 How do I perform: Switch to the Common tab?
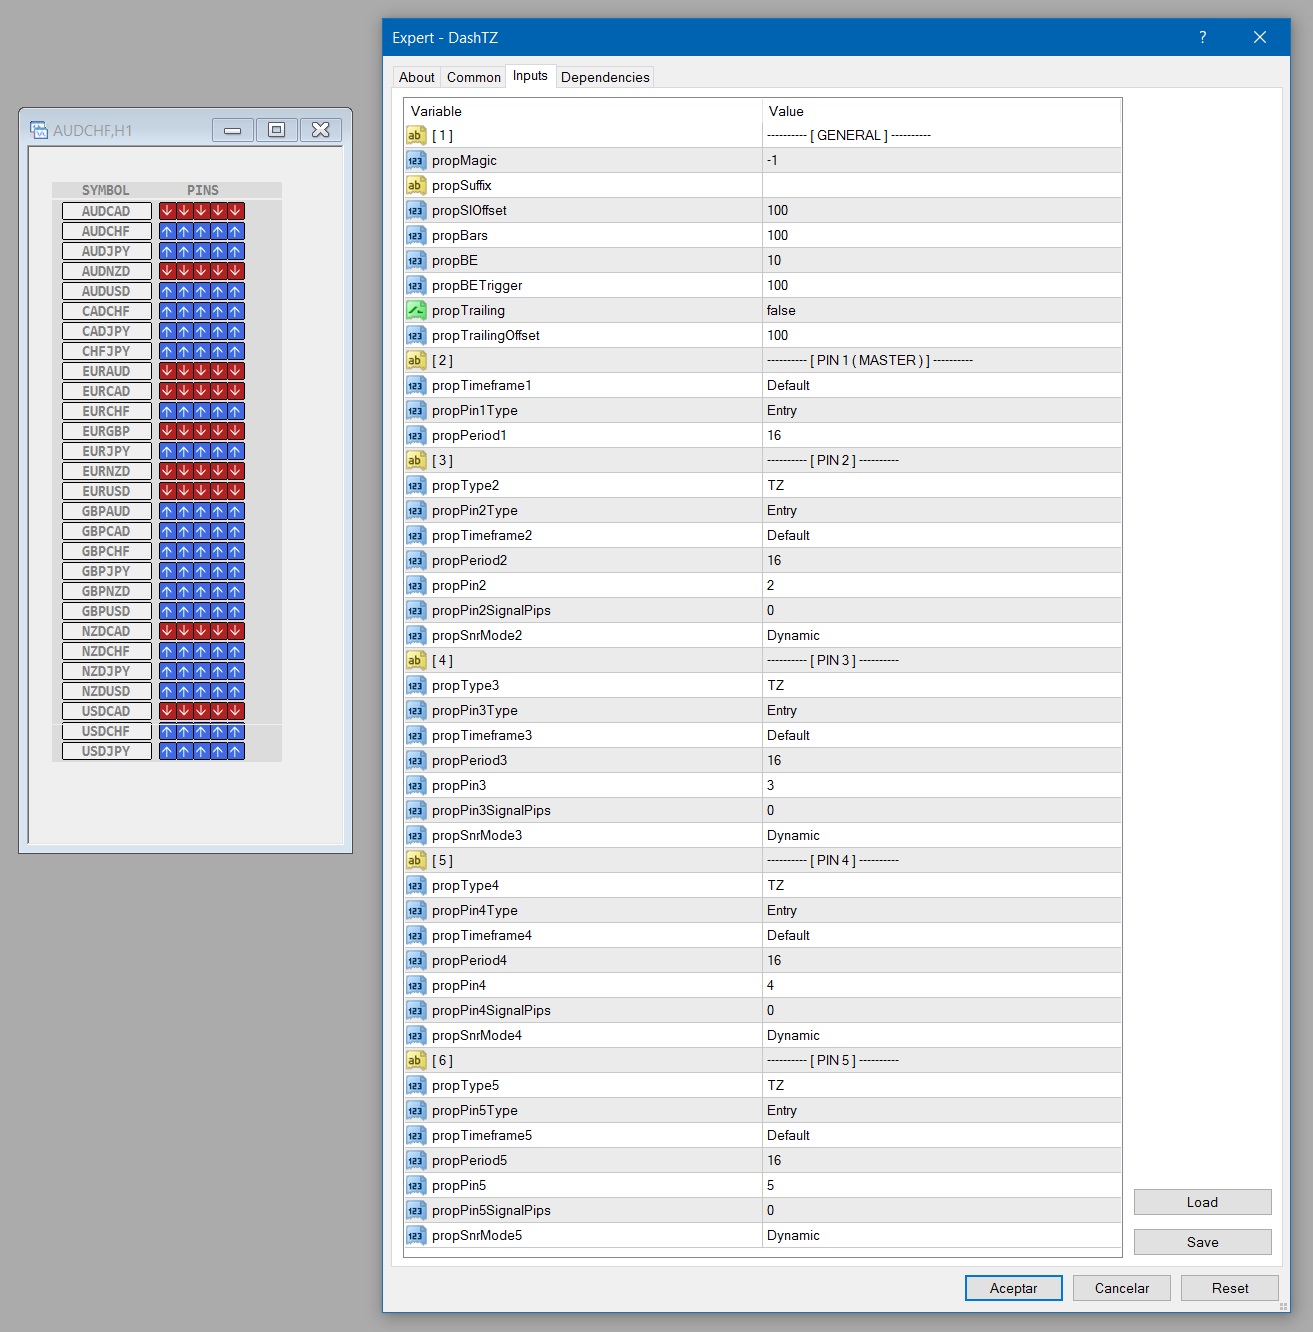click(473, 77)
